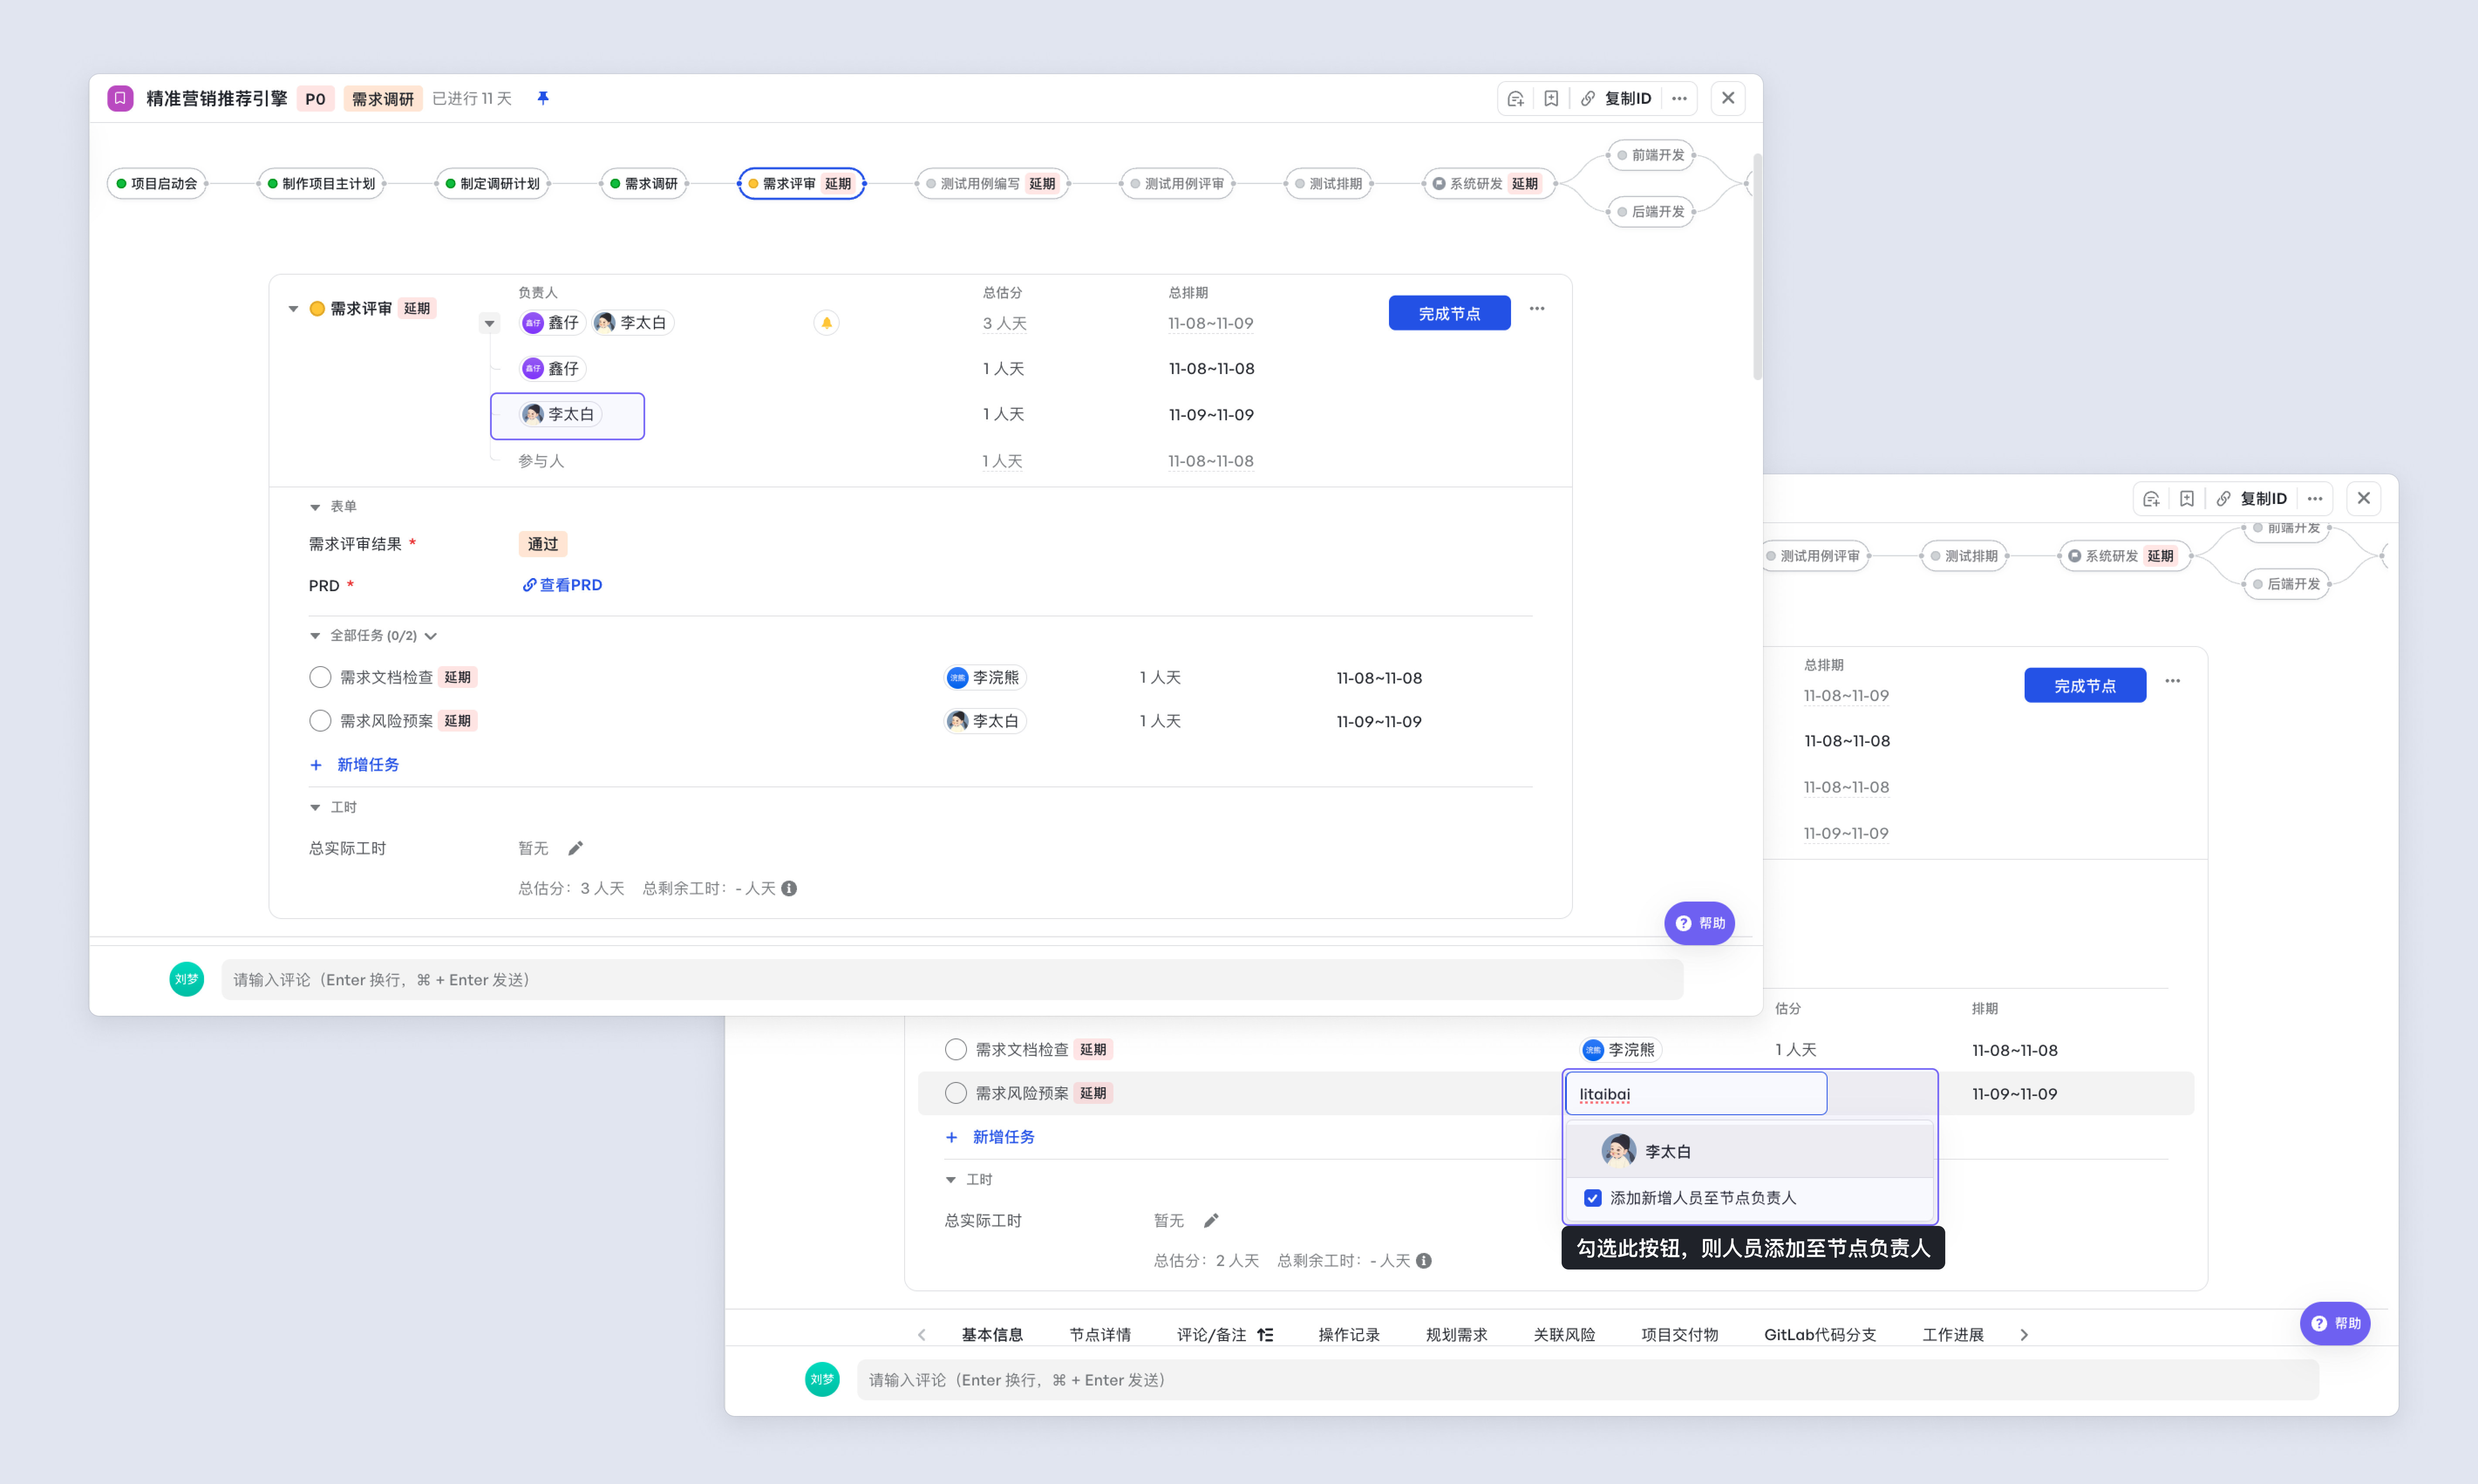Collapse the 需求评审 node section triangle
The height and width of the screenshot is (1484, 2478).
(293, 309)
